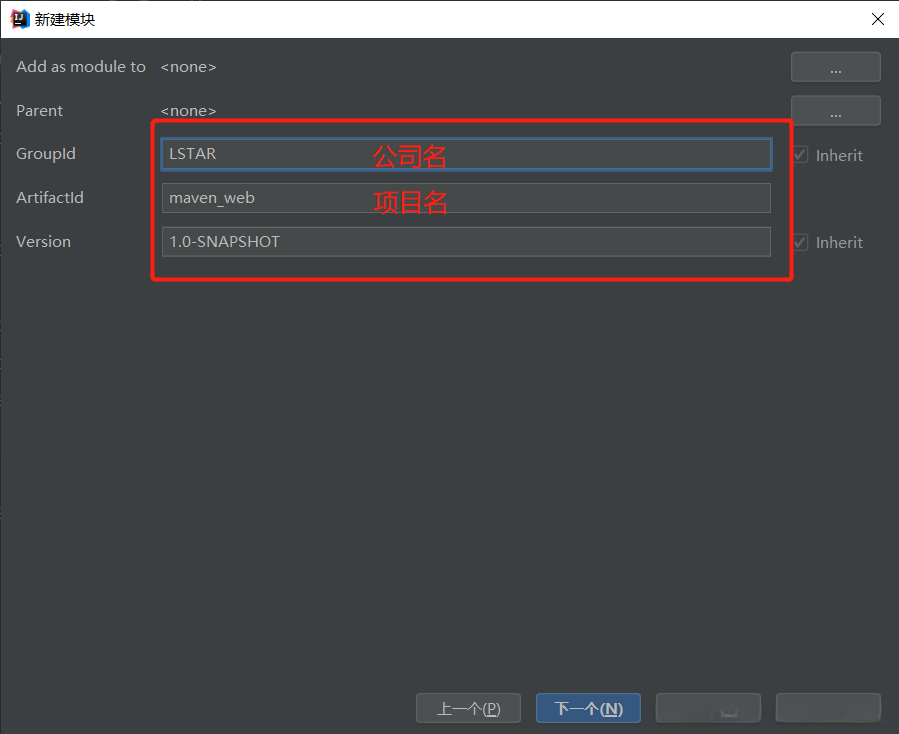The width and height of the screenshot is (899, 734).
Task: Click the ArtifactId field containing maven_web
Action: click(466, 198)
